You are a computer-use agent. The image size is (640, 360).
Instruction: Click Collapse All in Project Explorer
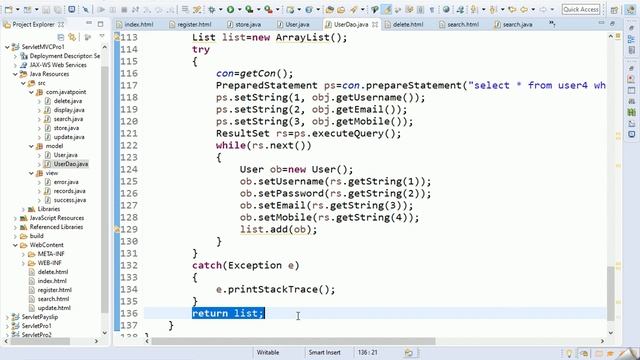(x=61, y=37)
